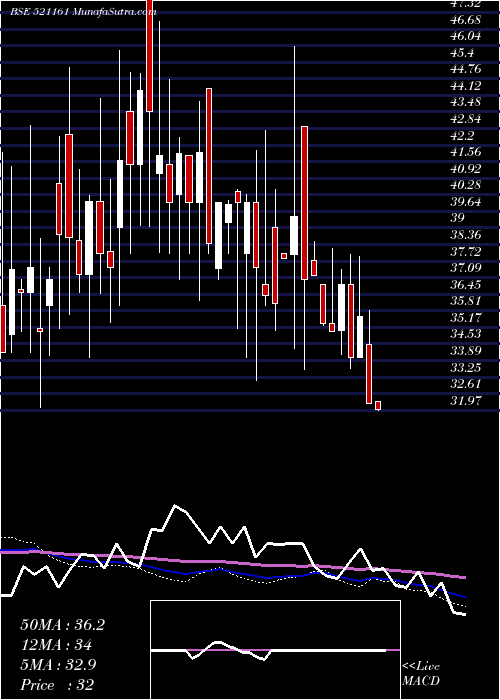
Task: Click the 44.76 price axis label
Action: (466, 70)
